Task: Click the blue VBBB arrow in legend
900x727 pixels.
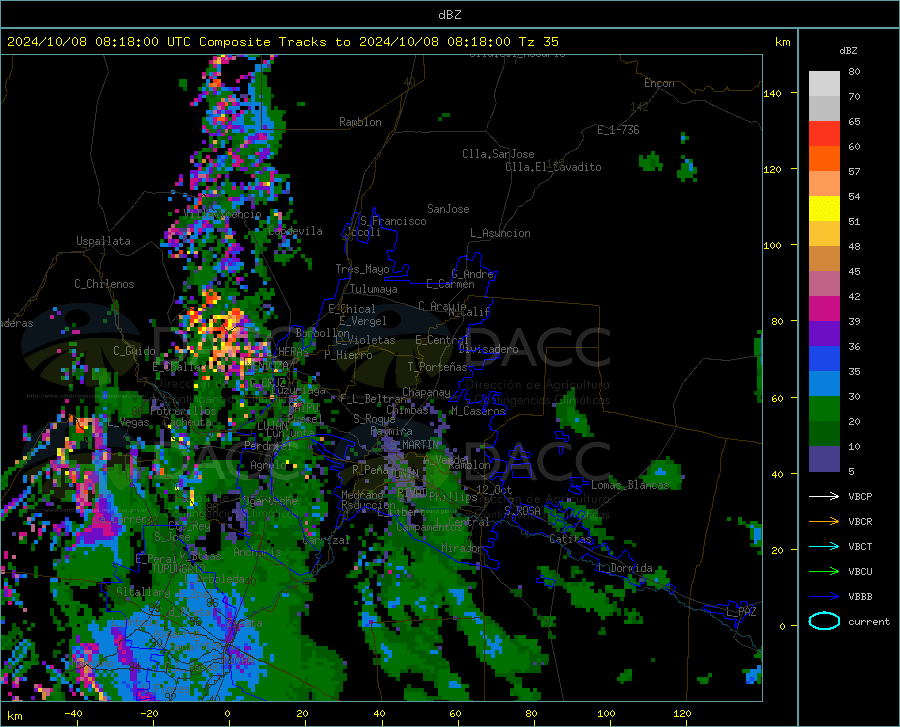Action: point(824,596)
